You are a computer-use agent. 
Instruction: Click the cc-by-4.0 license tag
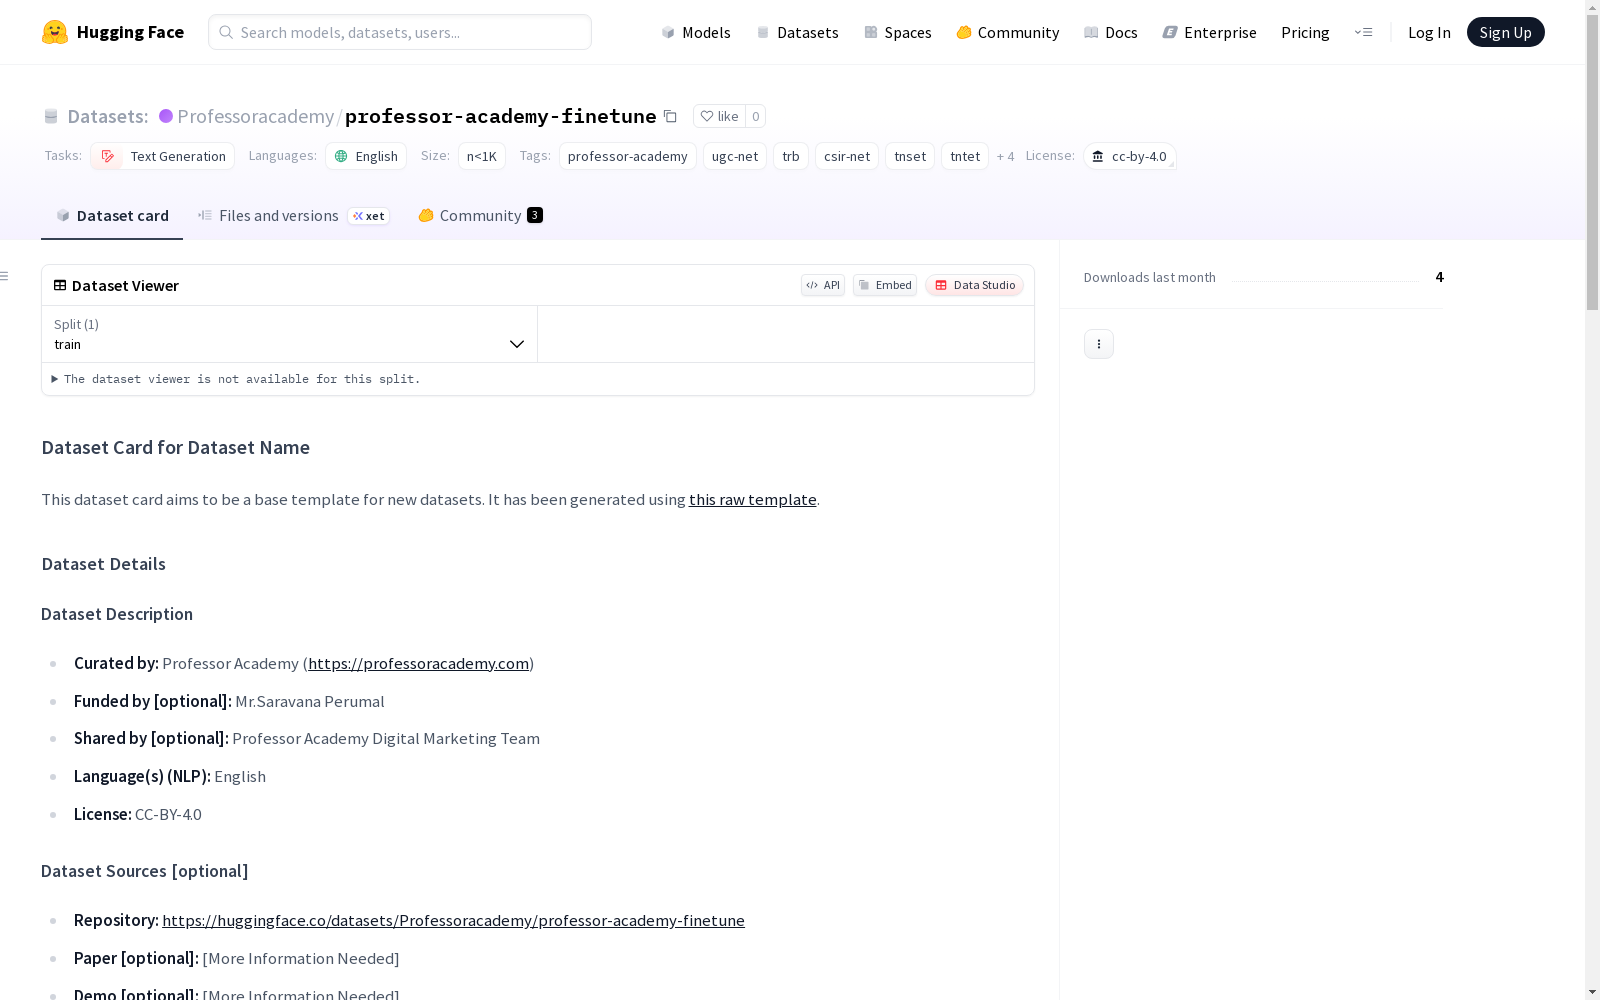pos(1129,156)
